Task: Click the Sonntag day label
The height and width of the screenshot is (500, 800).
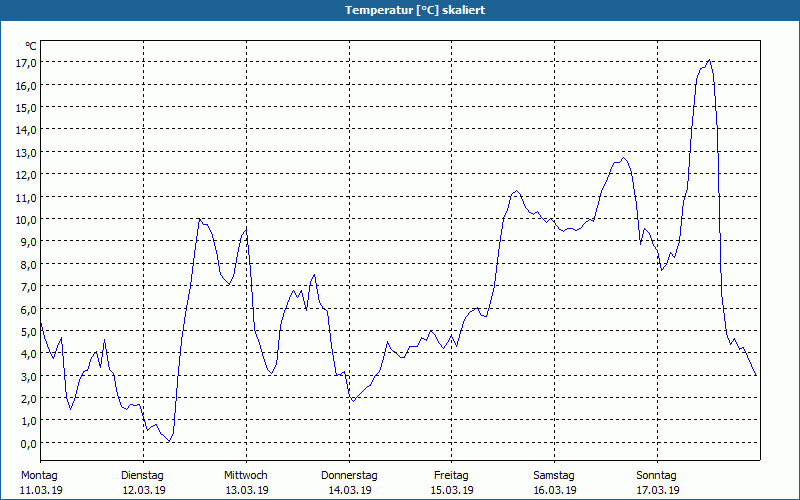Action: pos(656,476)
